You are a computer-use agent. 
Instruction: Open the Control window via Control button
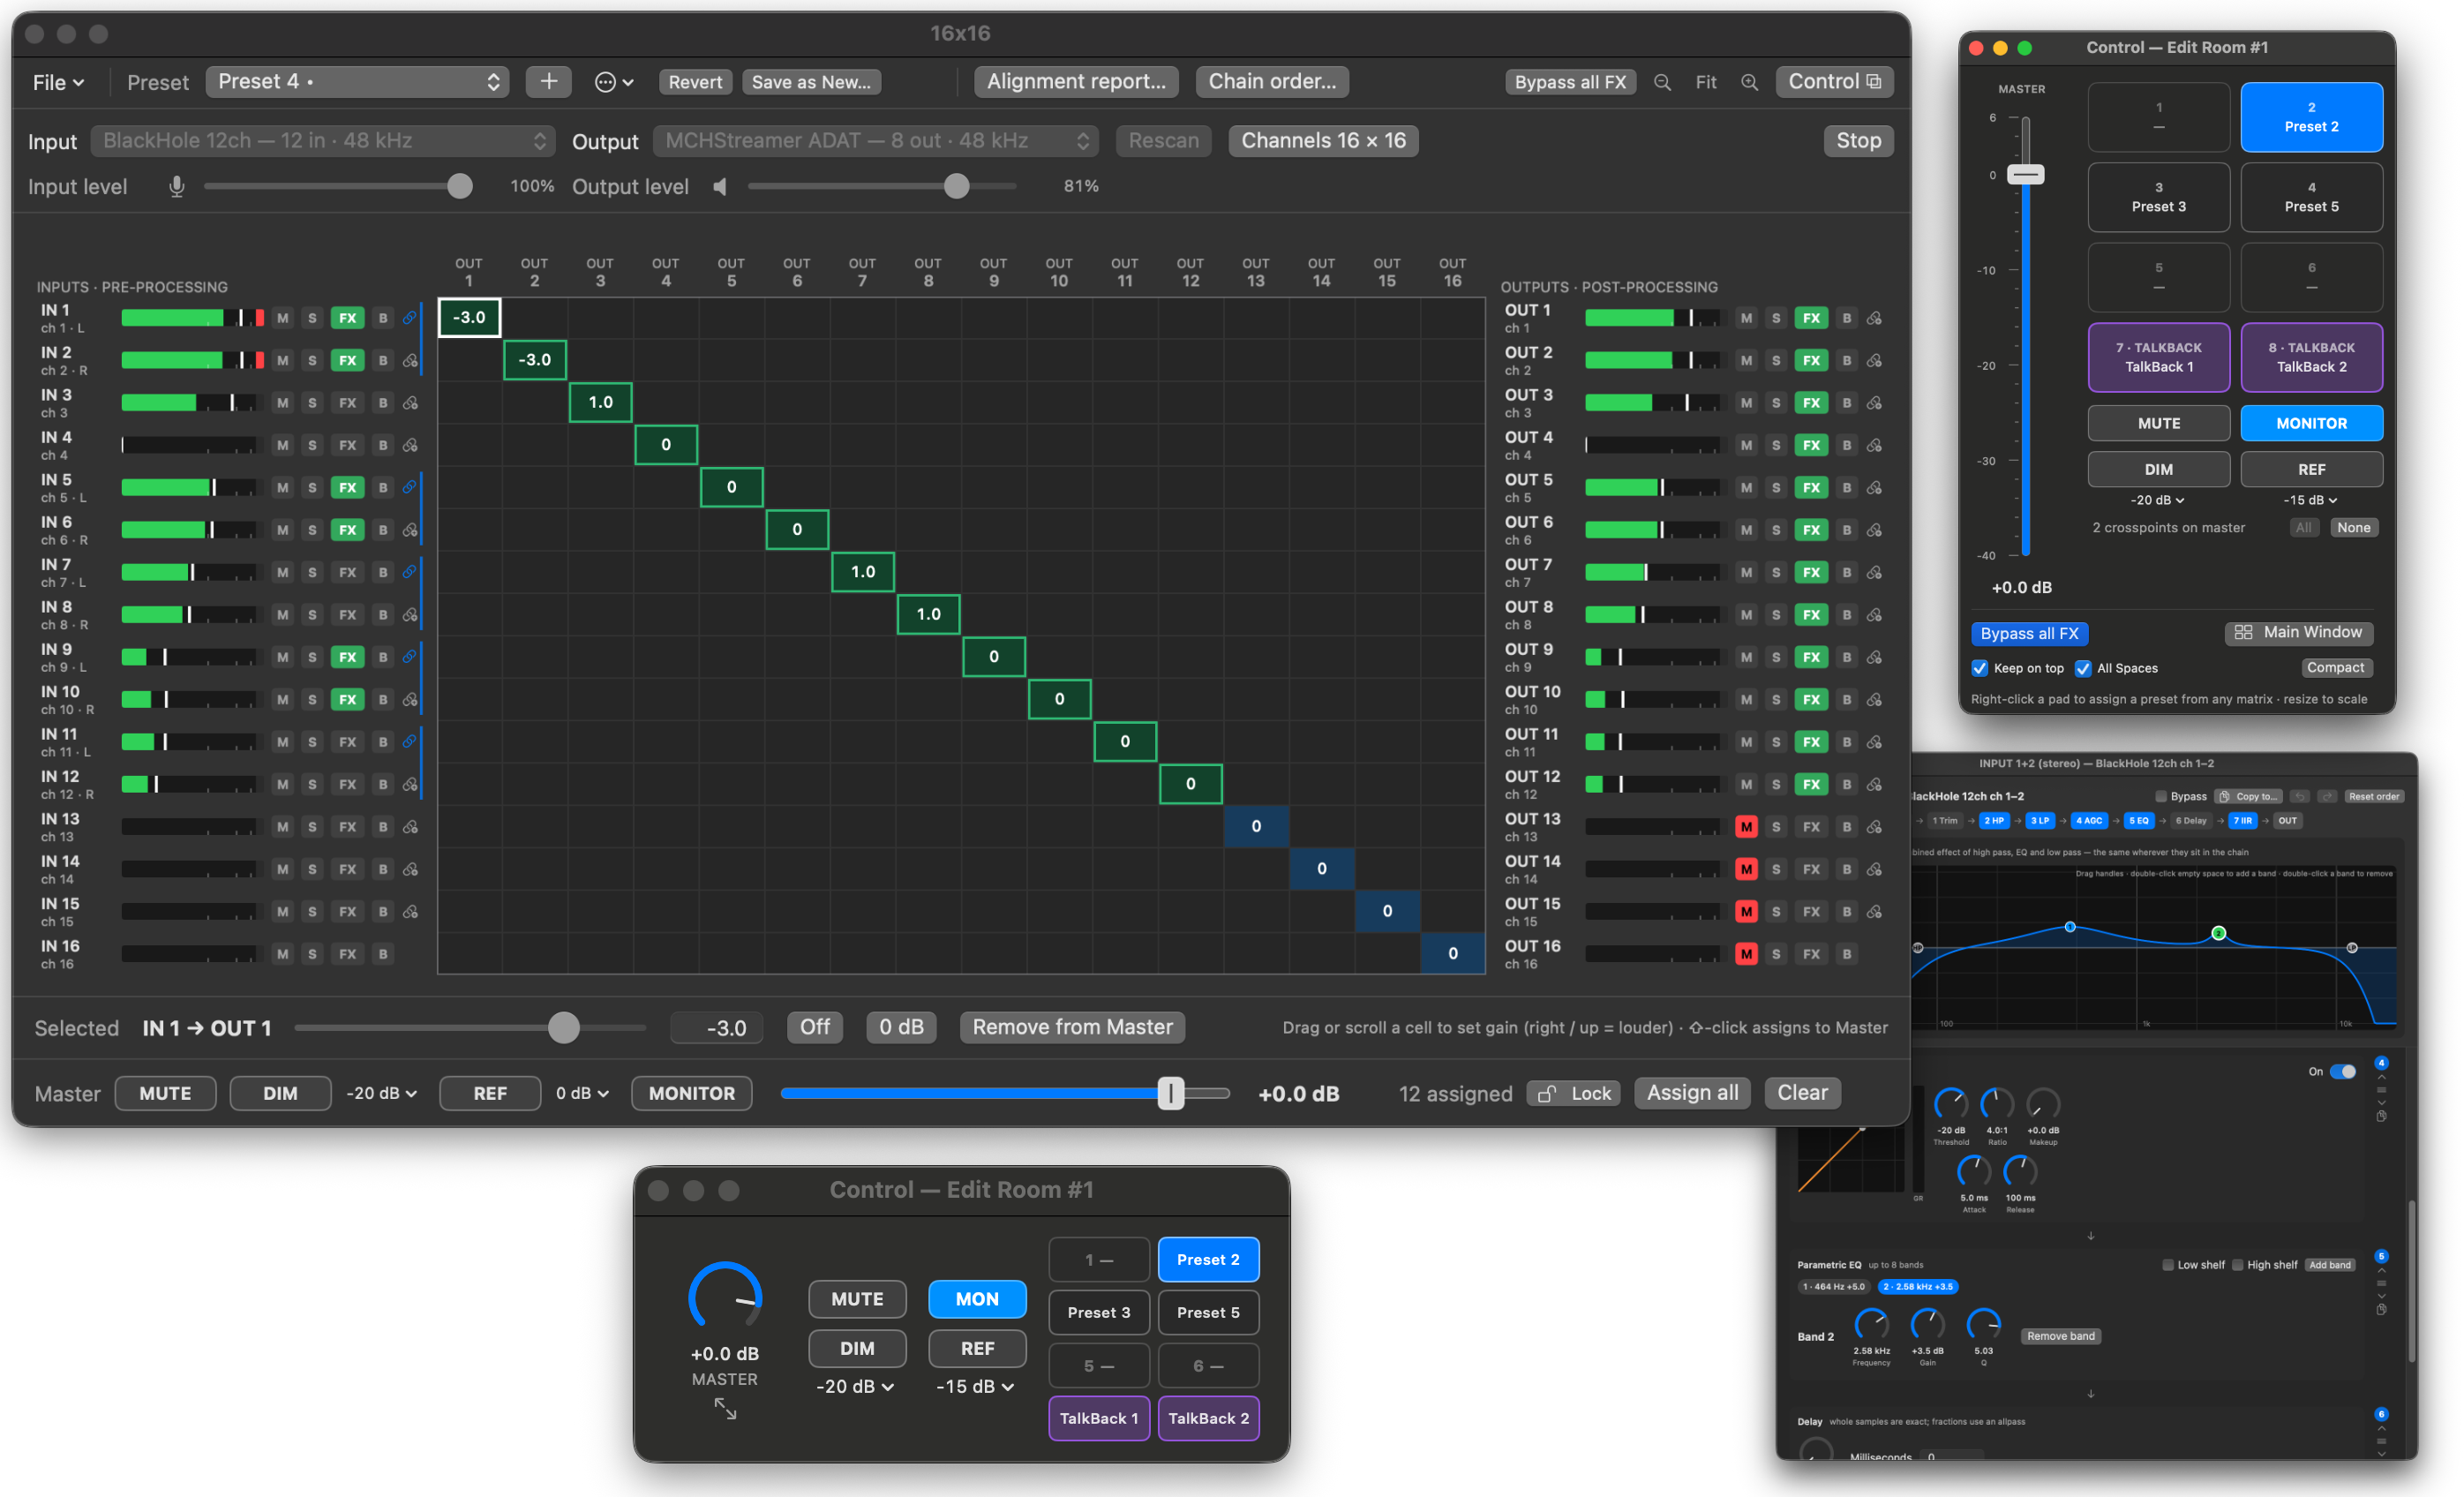pyautogui.click(x=1834, y=82)
